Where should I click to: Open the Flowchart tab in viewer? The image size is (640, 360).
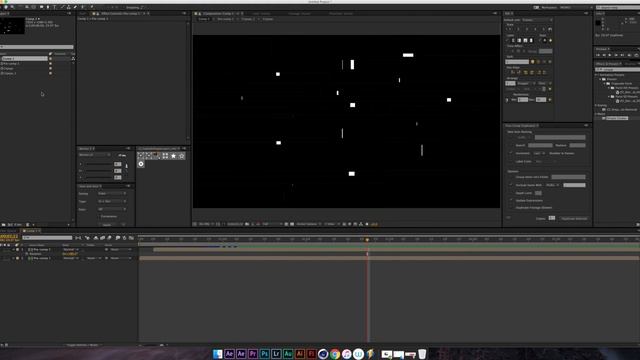(x=340, y=13)
